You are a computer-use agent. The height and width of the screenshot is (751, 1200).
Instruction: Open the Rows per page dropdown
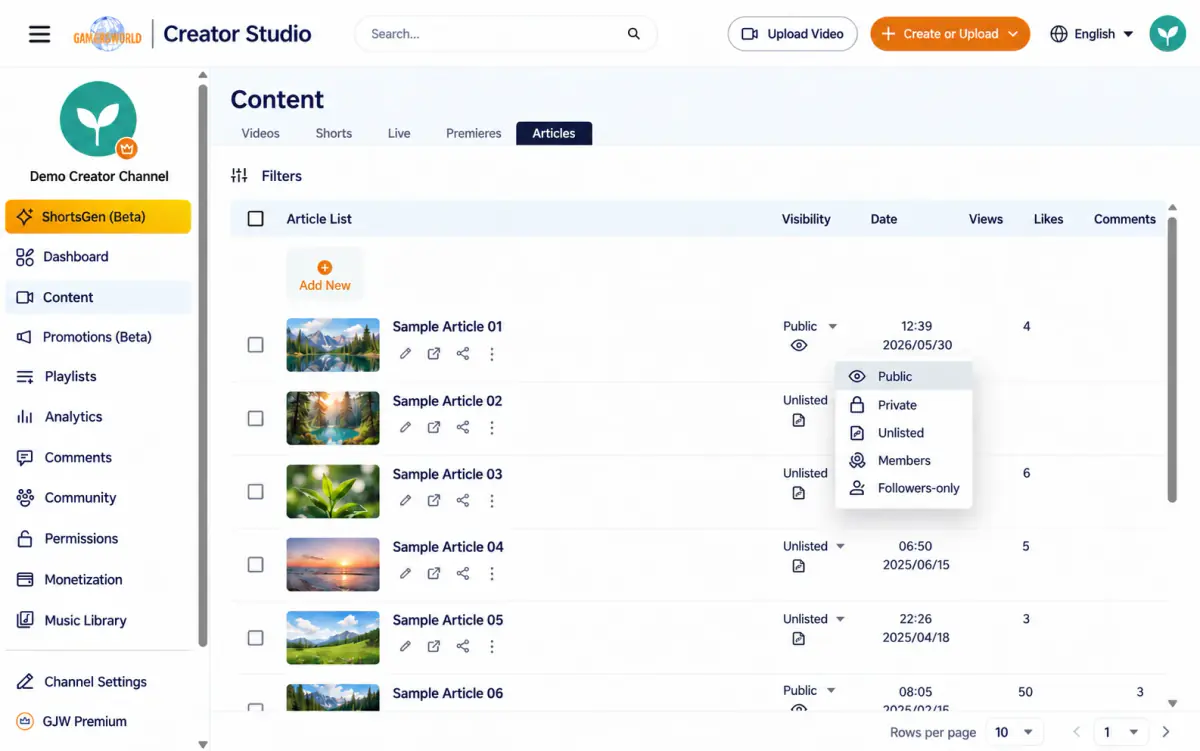pyautogui.click(x=1015, y=732)
